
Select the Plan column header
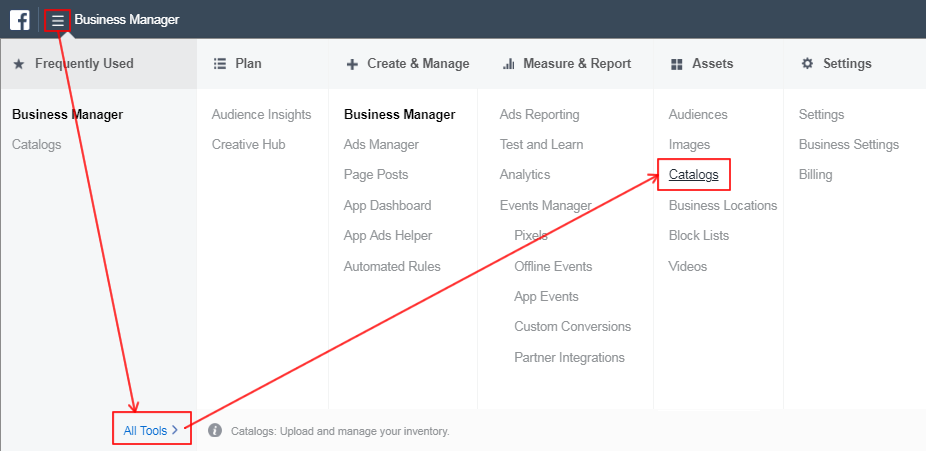(248, 63)
